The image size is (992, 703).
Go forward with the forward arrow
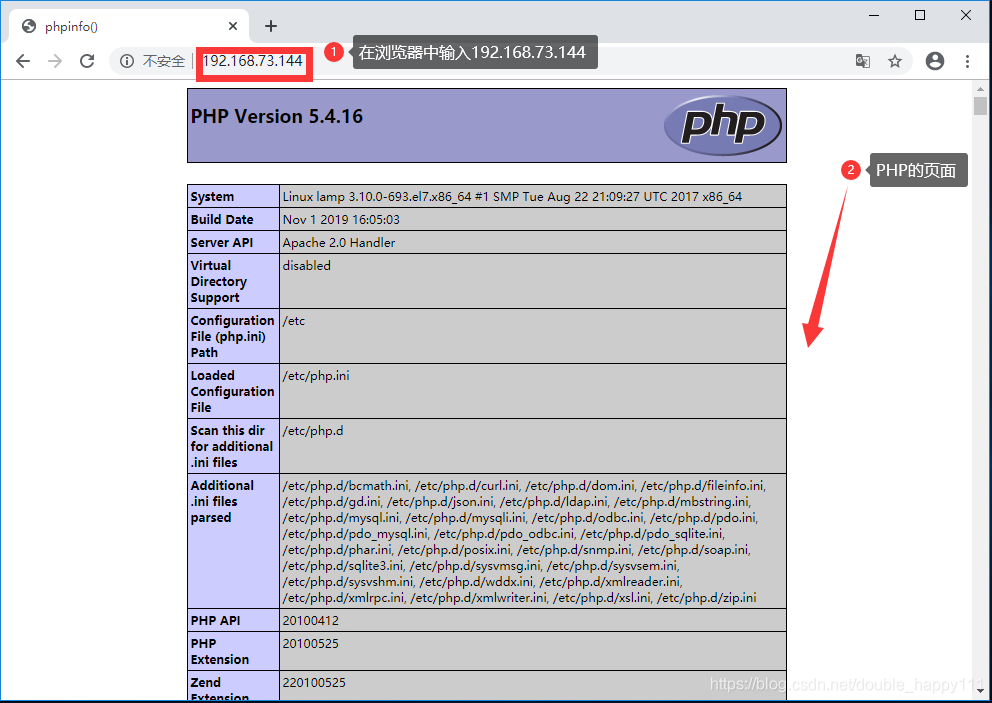[56, 61]
